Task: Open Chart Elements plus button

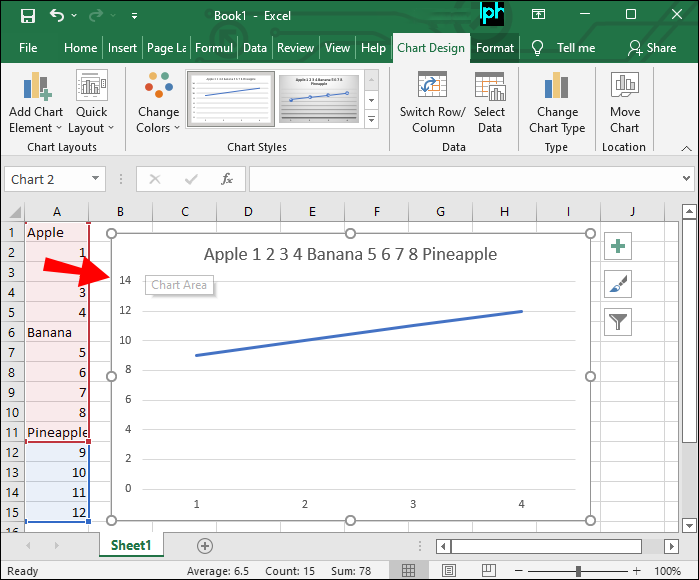Action: [x=617, y=246]
